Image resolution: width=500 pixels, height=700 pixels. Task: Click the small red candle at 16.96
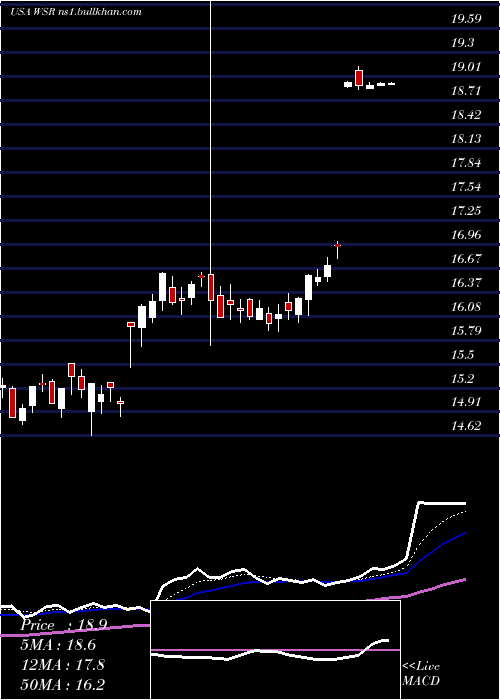coord(338,246)
